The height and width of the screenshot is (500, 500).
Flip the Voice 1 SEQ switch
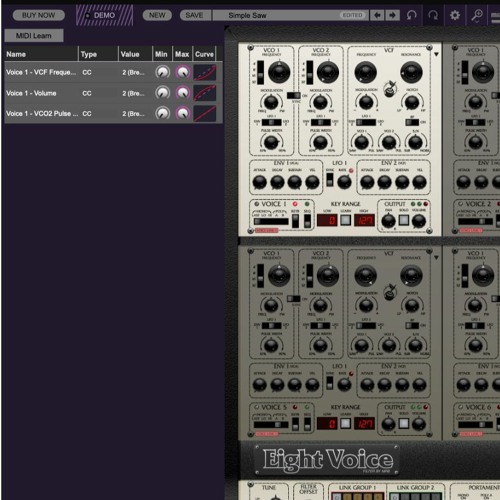pyautogui.click(x=307, y=221)
